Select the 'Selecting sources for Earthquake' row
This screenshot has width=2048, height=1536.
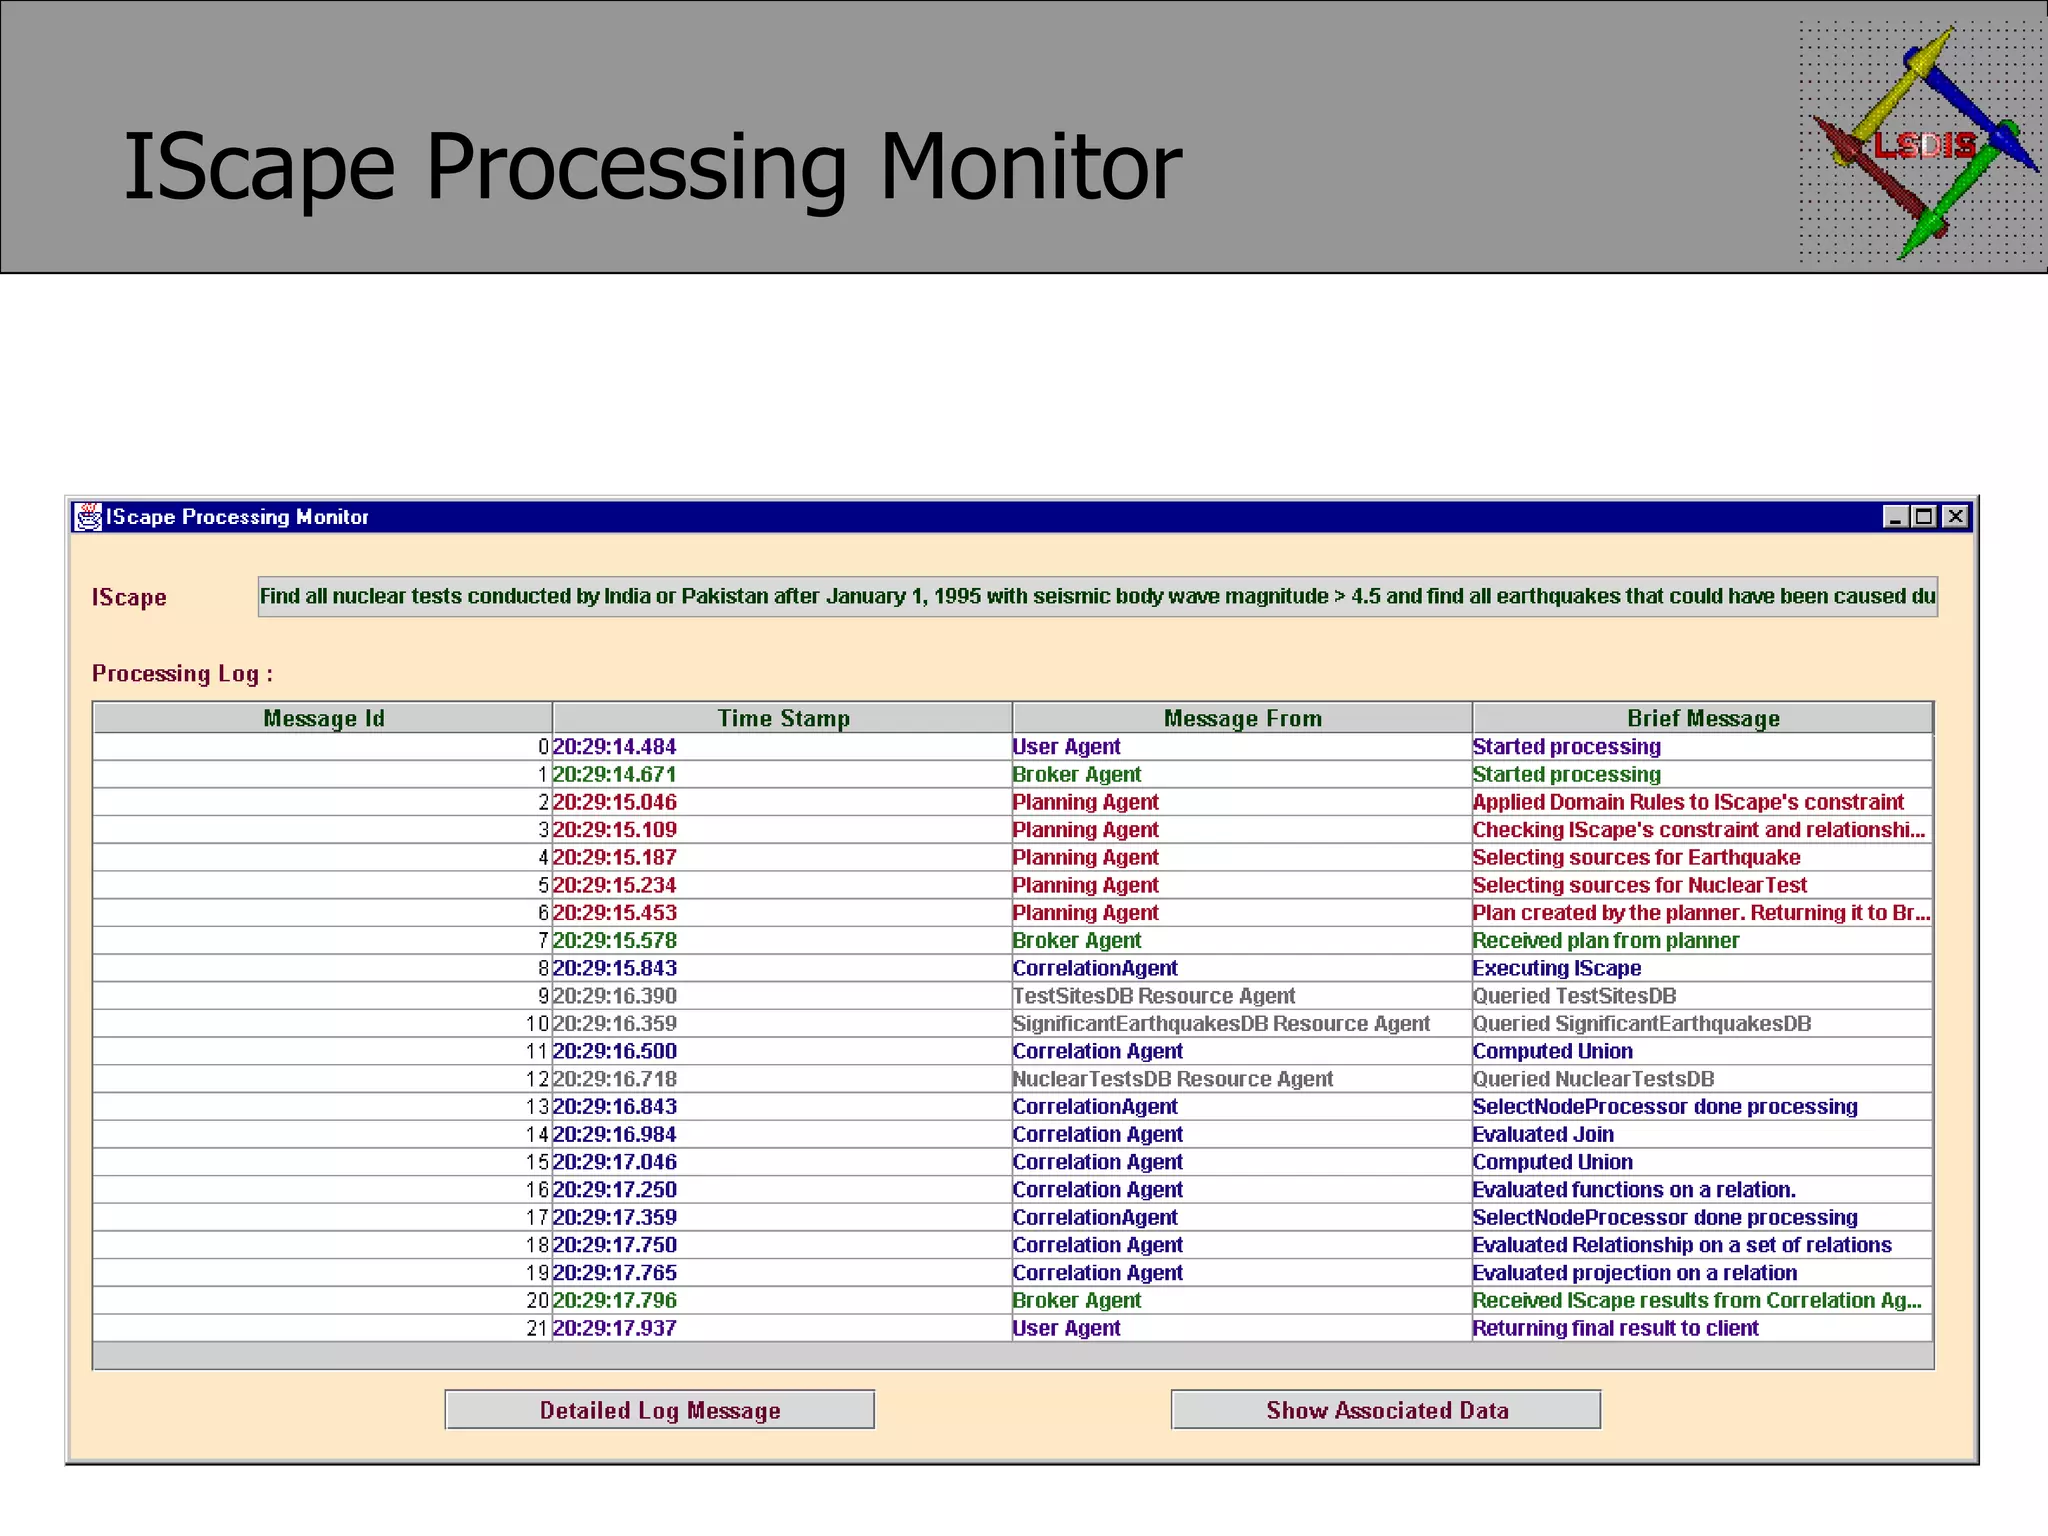[x=1636, y=858]
